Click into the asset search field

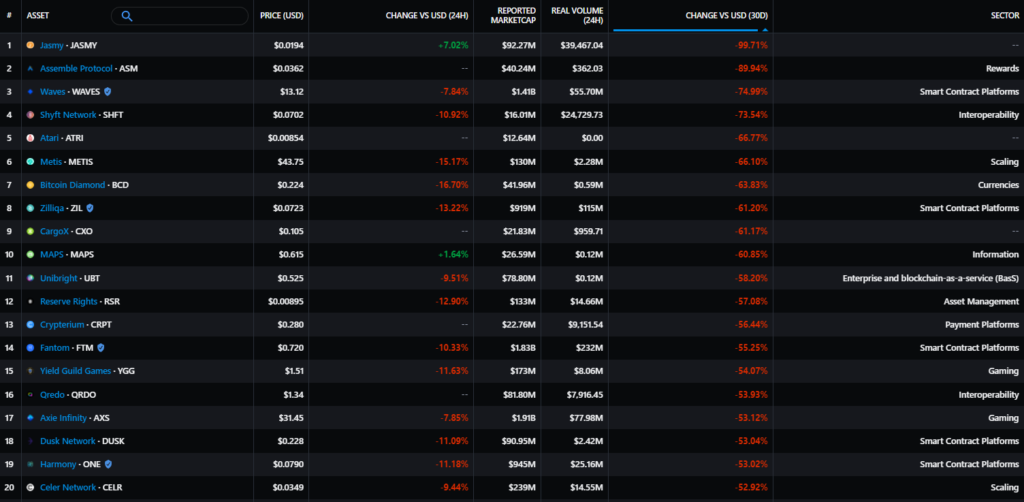coord(188,16)
